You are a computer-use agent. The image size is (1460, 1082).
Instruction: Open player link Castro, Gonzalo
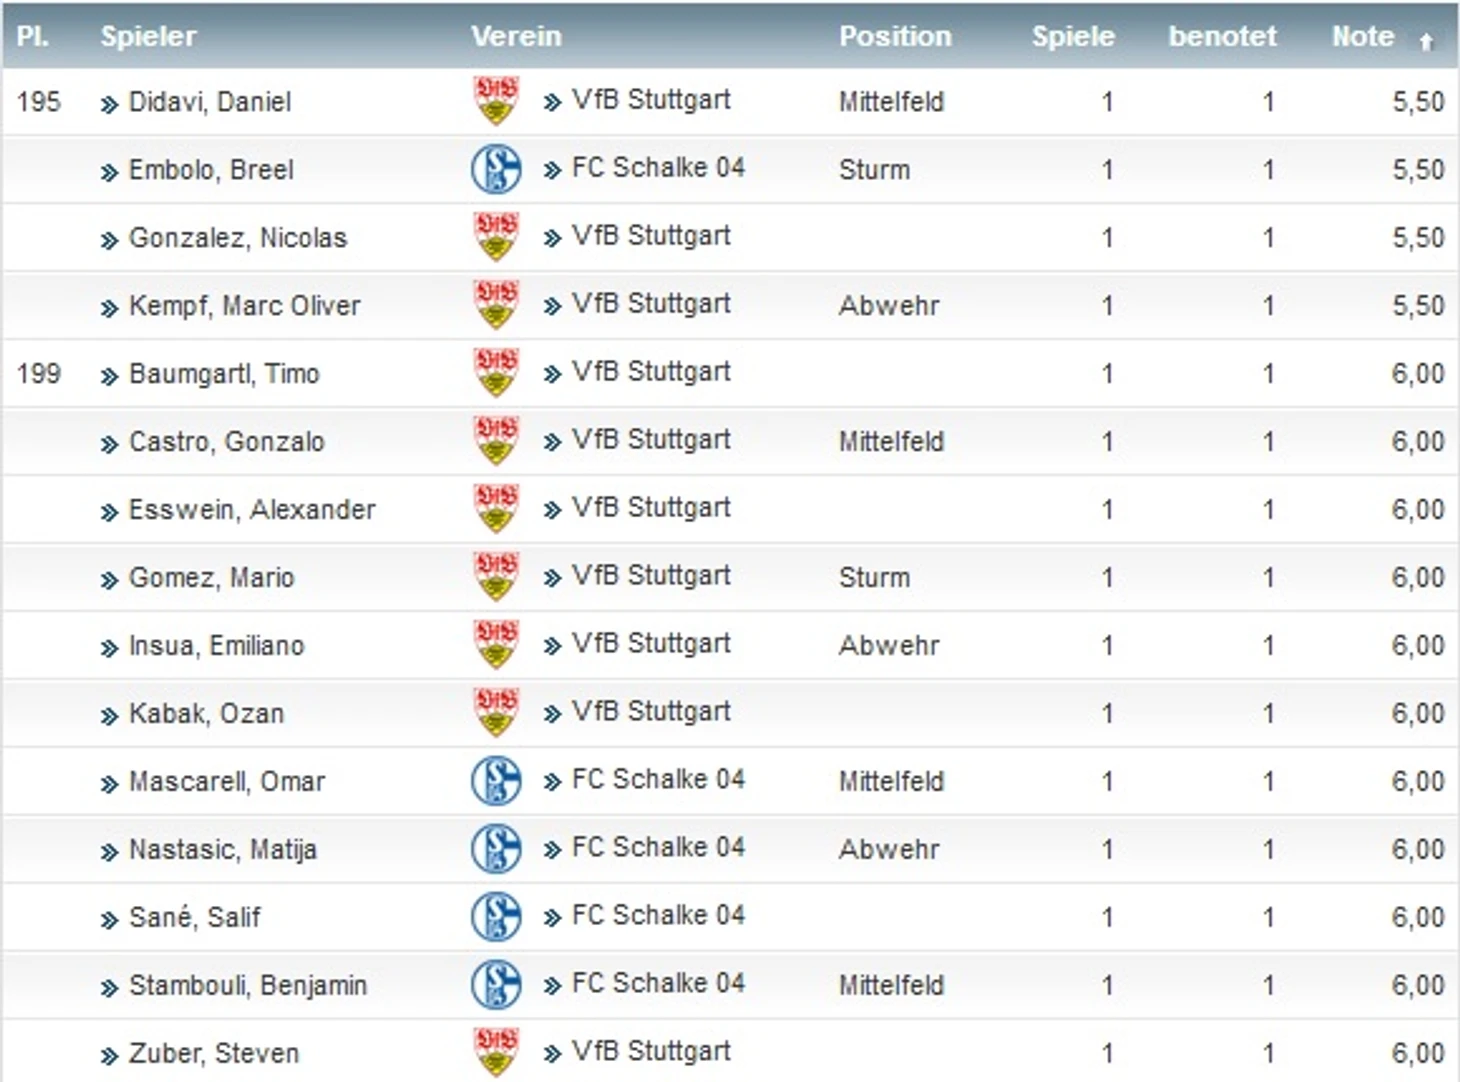point(227,442)
